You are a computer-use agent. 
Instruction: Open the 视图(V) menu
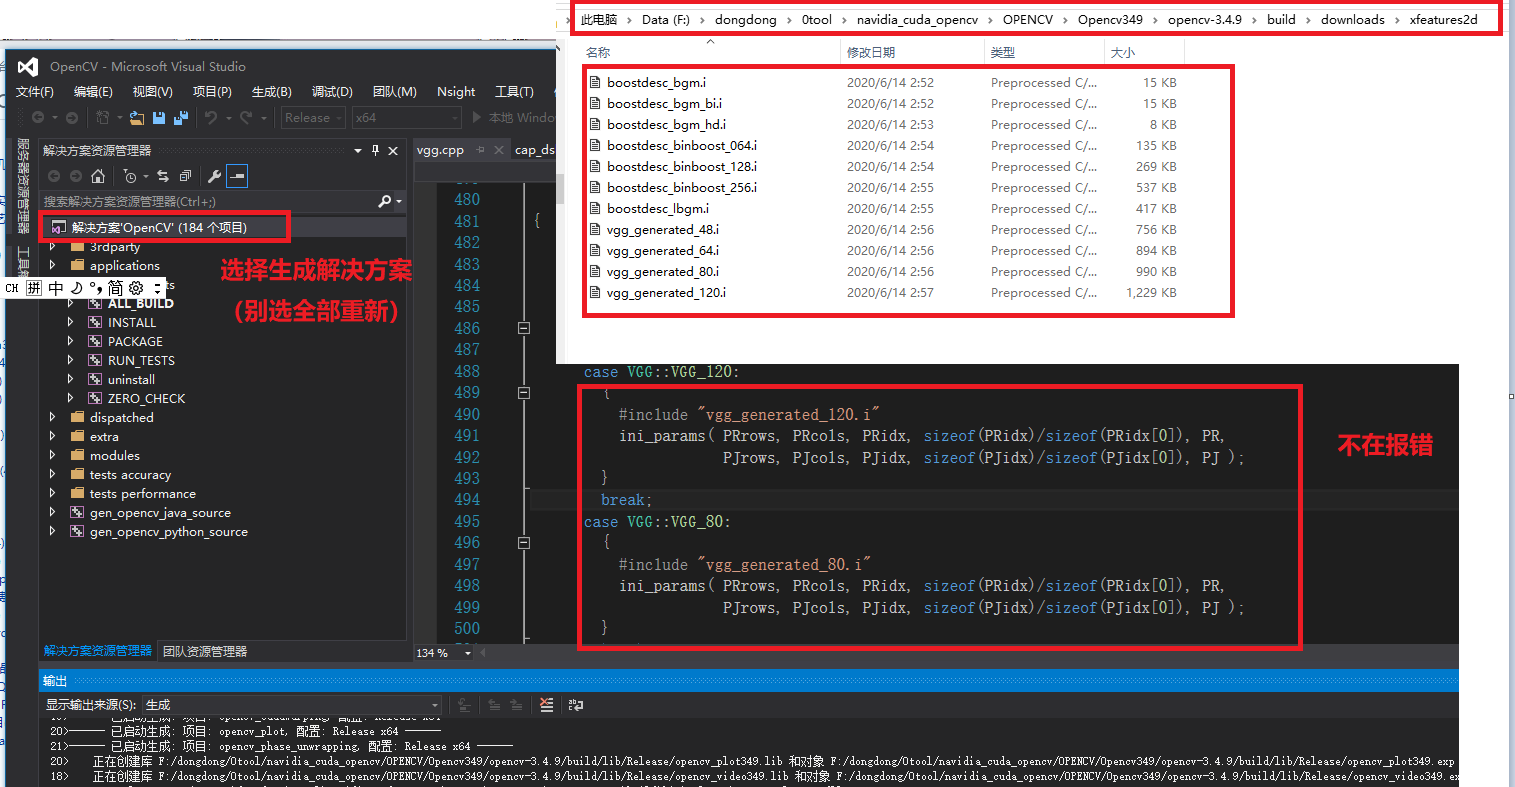click(152, 92)
